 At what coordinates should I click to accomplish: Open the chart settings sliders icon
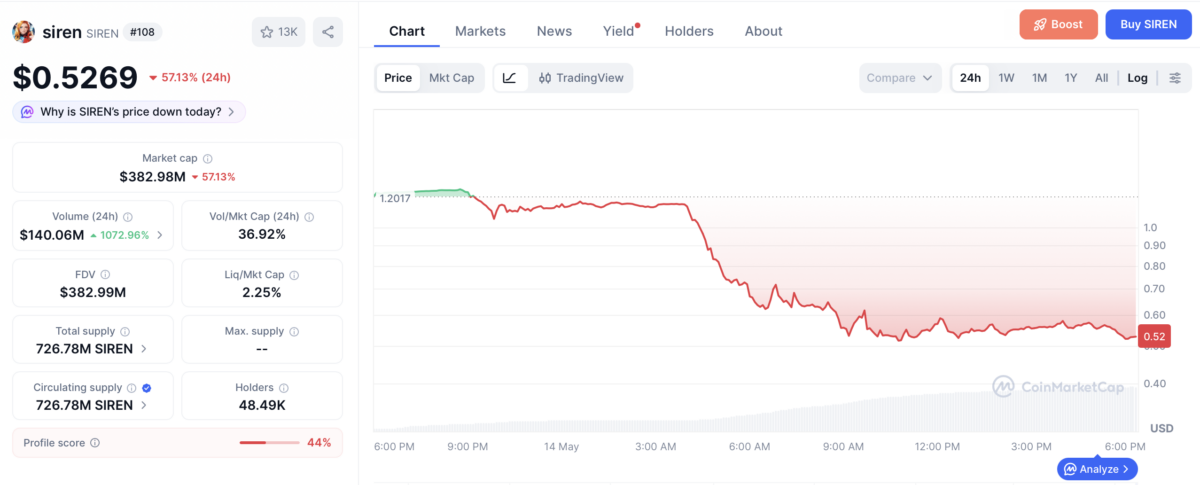point(1175,78)
